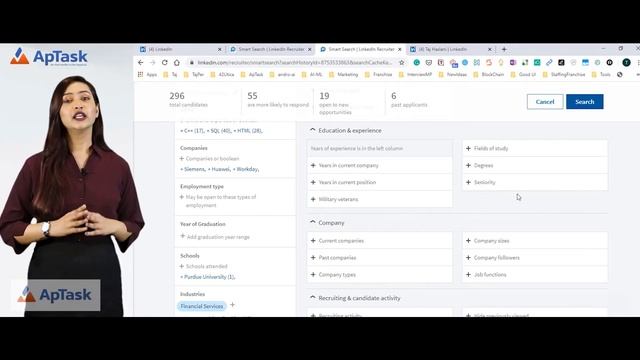This screenshot has height=360, width=640.
Task: Add Degrees filter
Action: pos(535,165)
